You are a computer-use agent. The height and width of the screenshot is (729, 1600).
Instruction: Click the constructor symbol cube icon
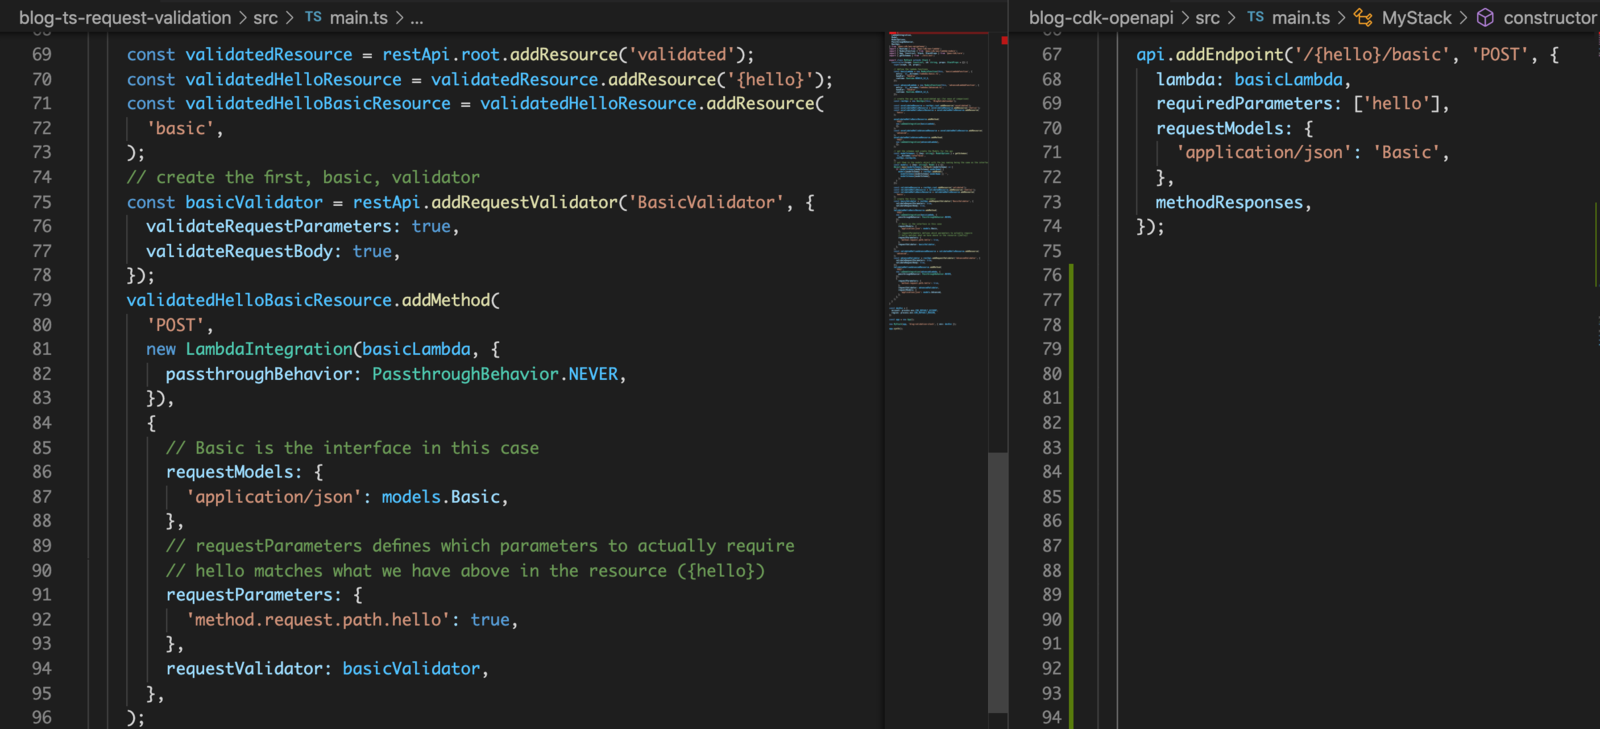click(x=1485, y=17)
